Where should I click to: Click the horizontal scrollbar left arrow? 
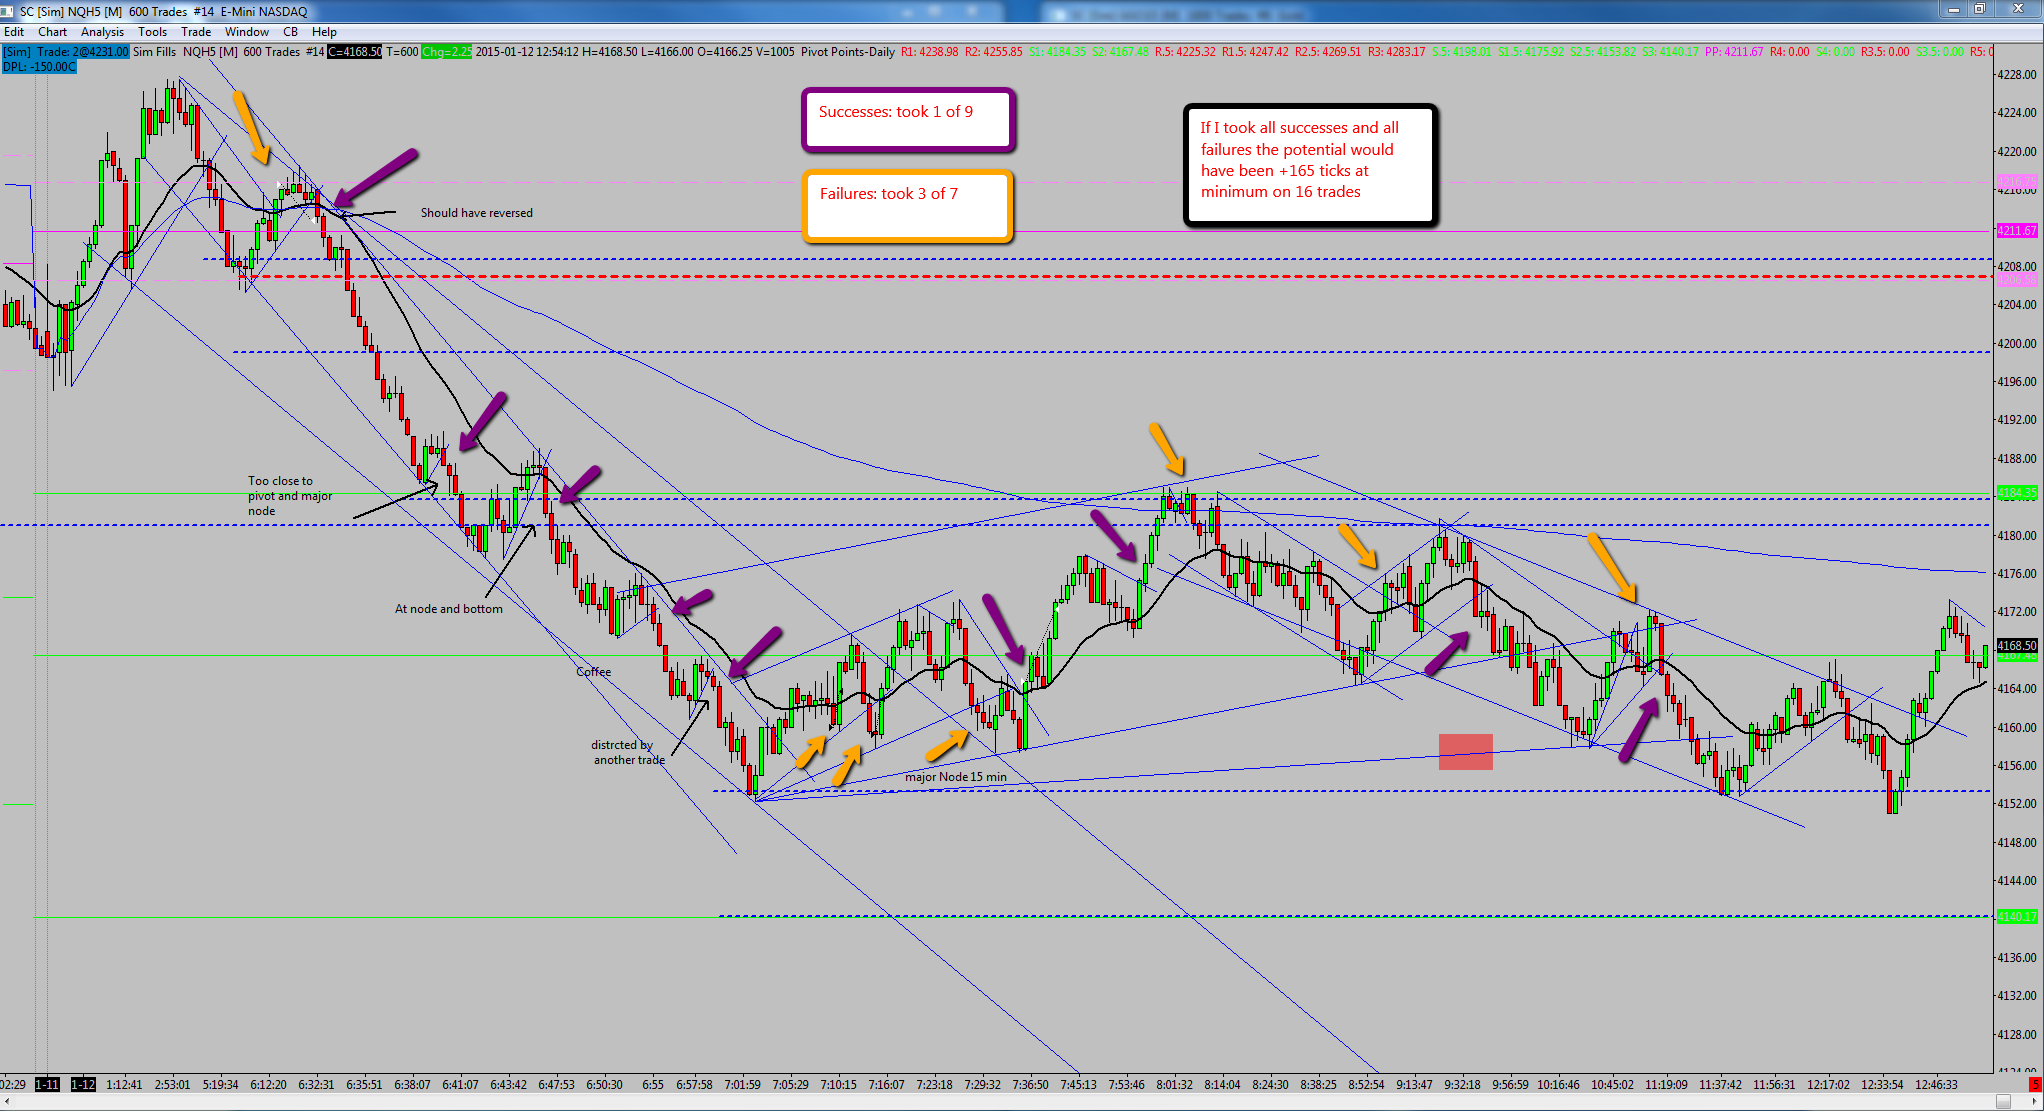(x=7, y=1102)
